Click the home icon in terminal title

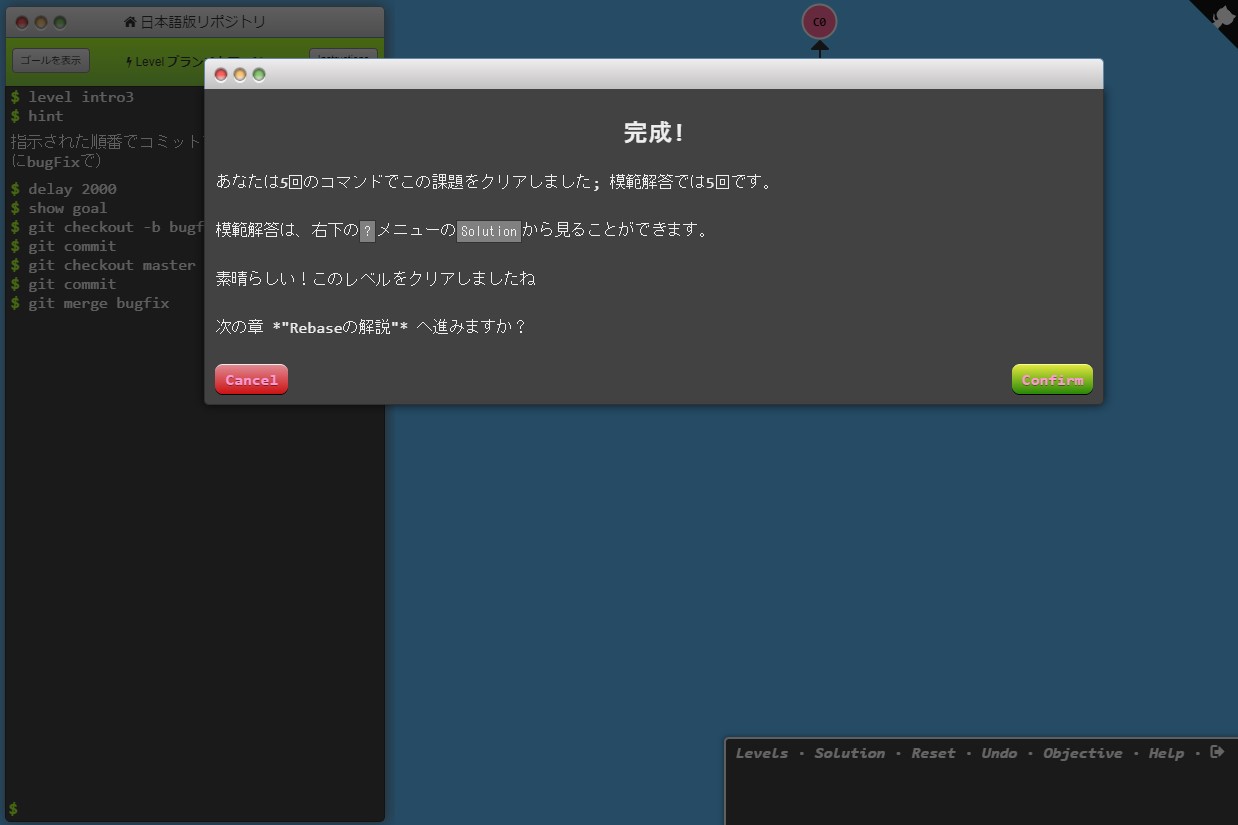[130, 22]
